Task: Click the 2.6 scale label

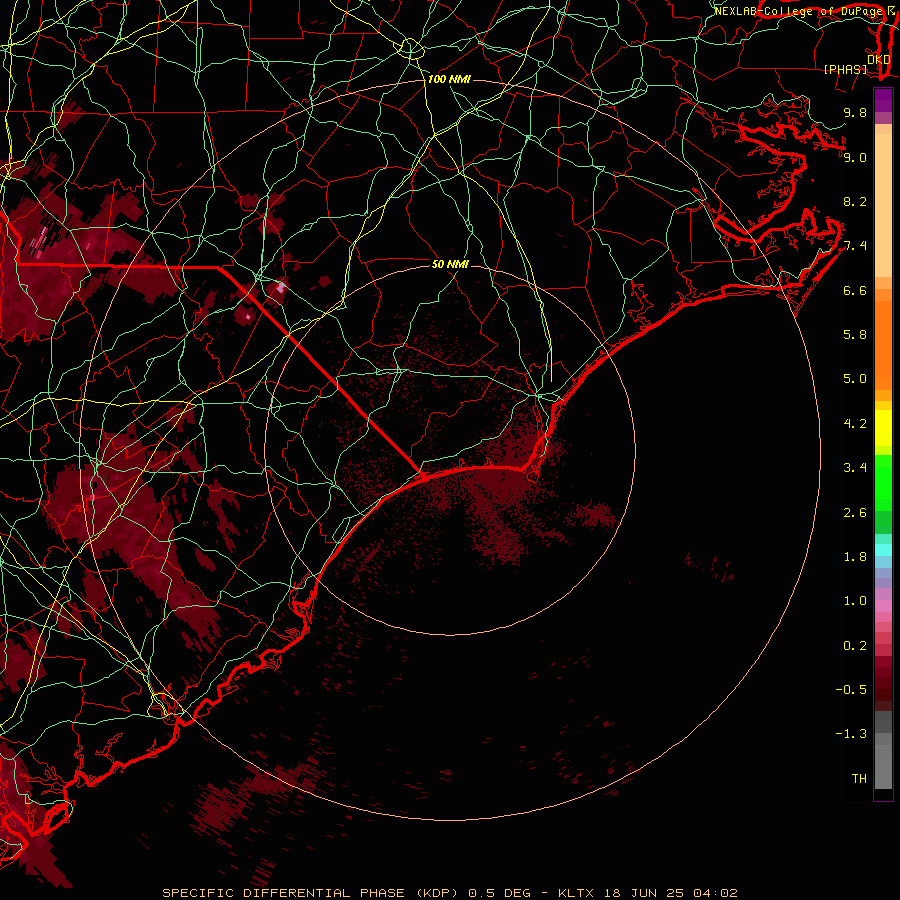Action: point(855,513)
